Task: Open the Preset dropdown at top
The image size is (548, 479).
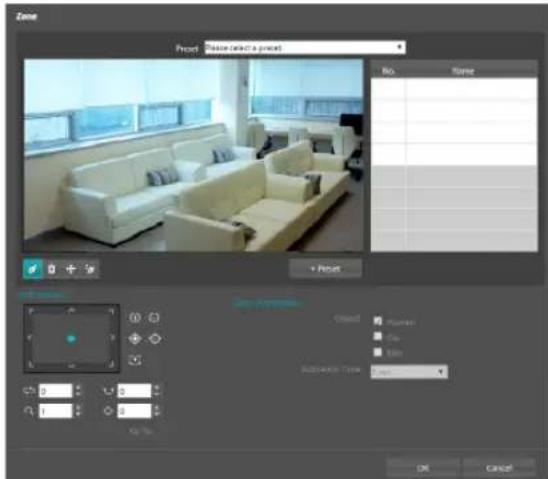Action: click(305, 48)
